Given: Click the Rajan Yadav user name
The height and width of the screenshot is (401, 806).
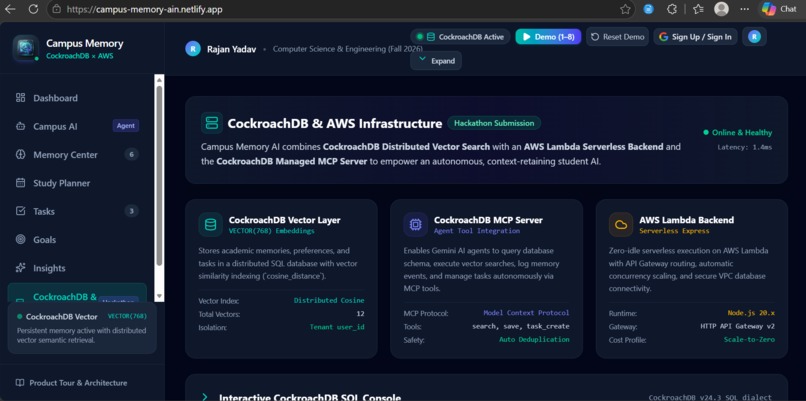Looking at the screenshot, I should pos(231,49).
